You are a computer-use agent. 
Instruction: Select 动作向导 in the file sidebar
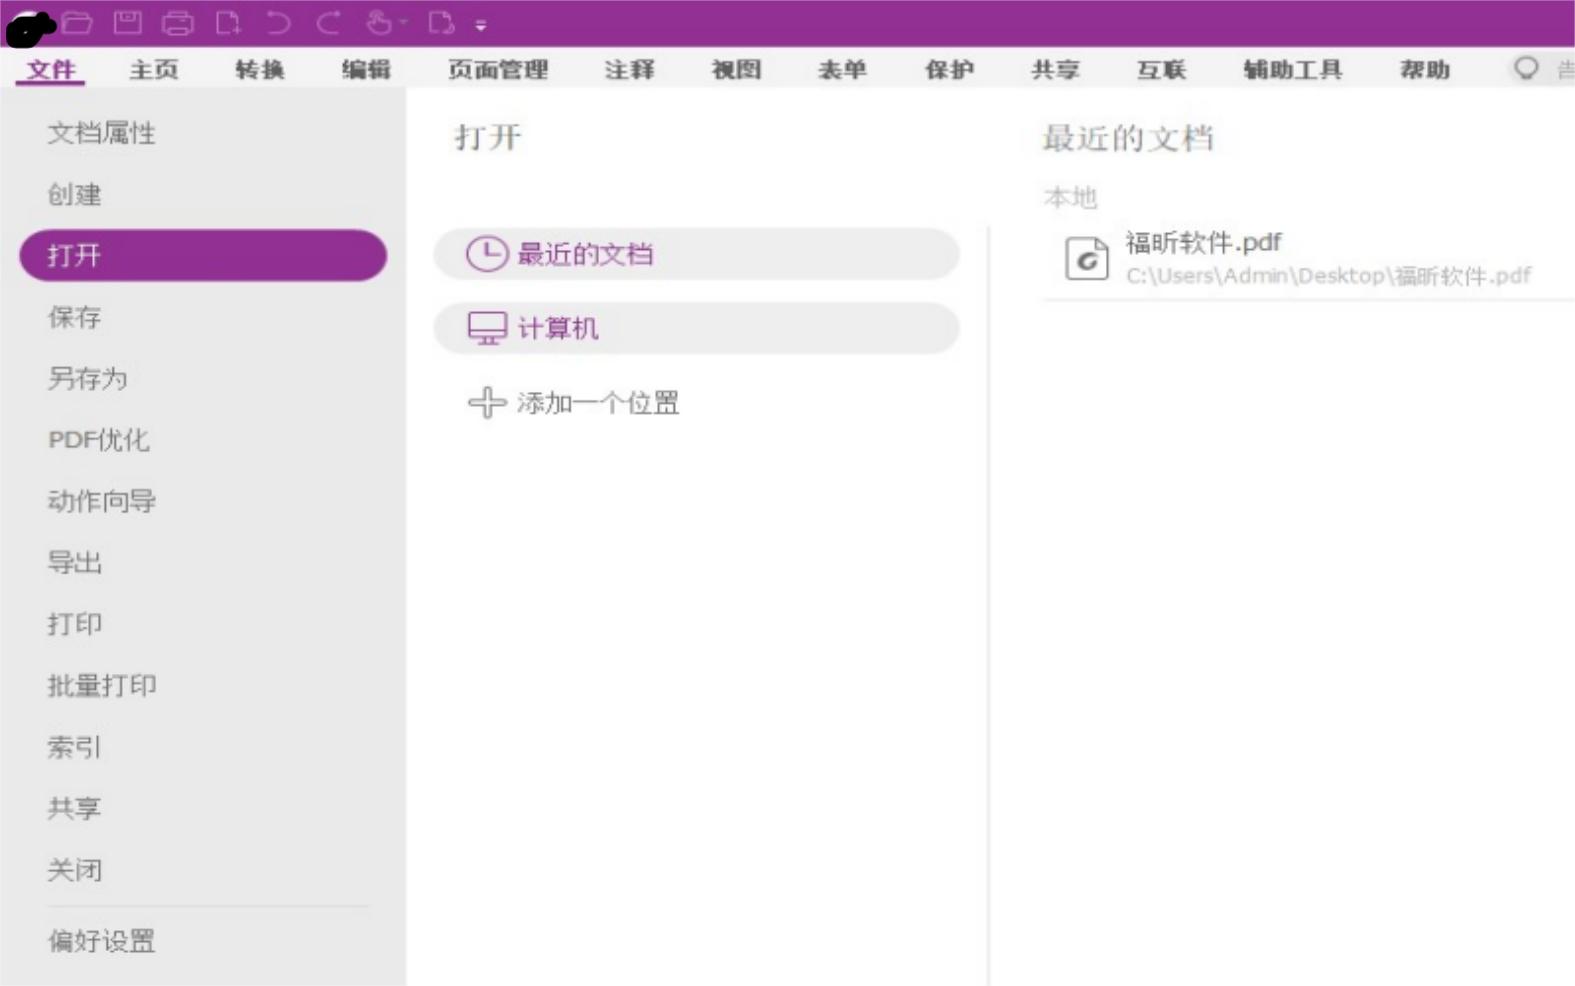102,501
